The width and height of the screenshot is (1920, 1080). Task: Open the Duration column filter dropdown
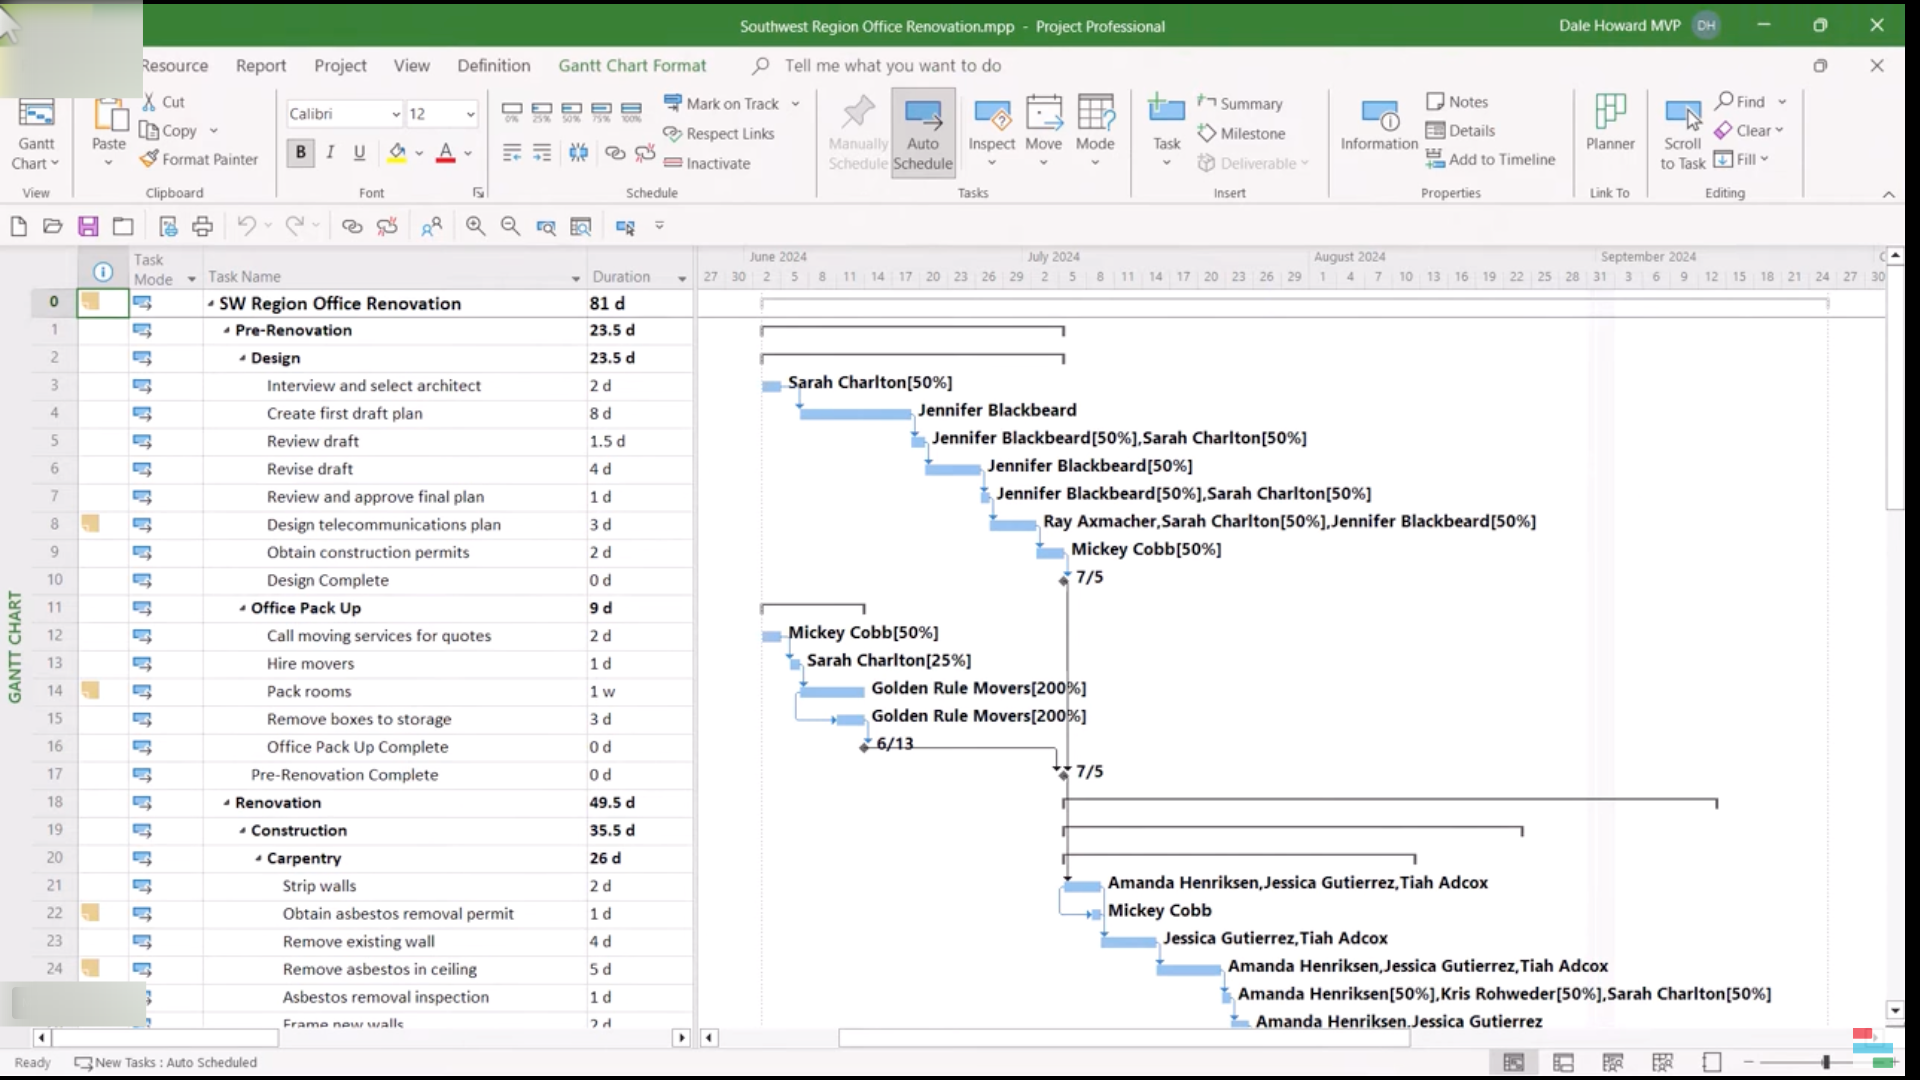coord(682,278)
